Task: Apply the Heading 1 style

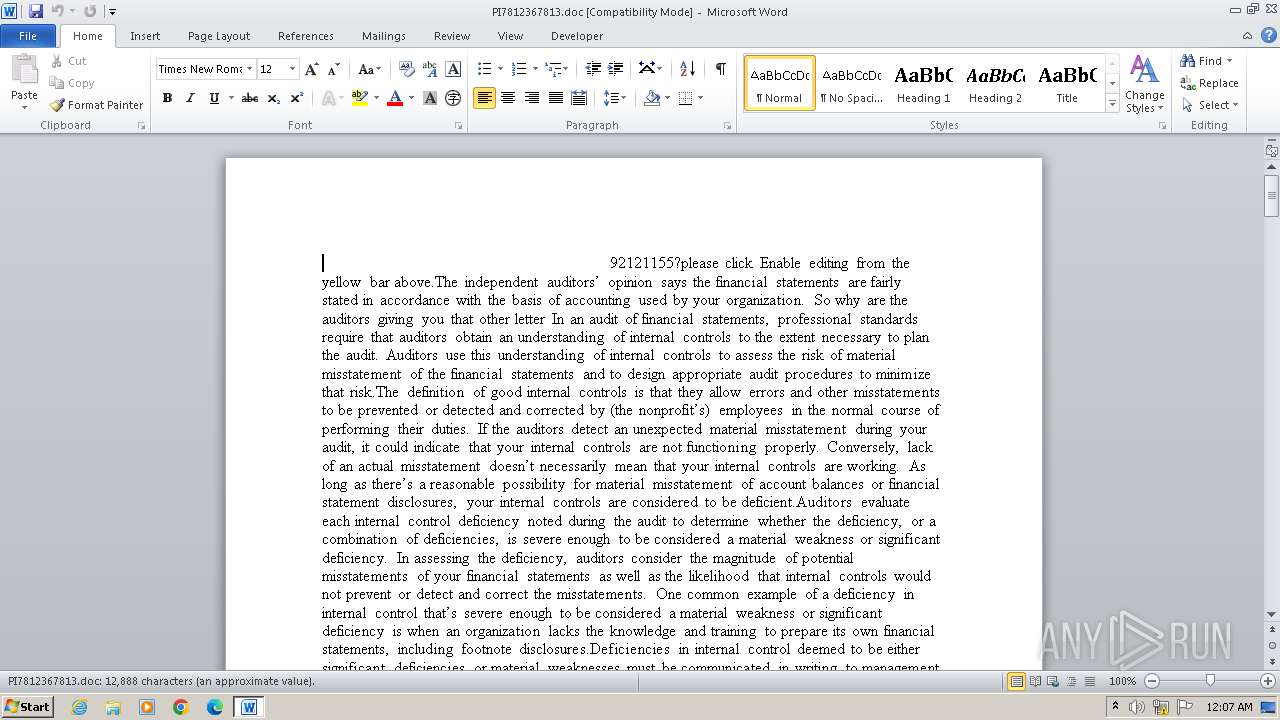Action: (923, 83)
